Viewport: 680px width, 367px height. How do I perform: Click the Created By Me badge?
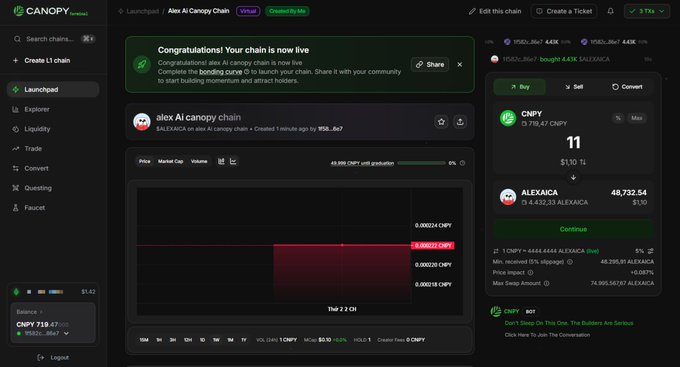pyautogui.click(x=287, y=11)
